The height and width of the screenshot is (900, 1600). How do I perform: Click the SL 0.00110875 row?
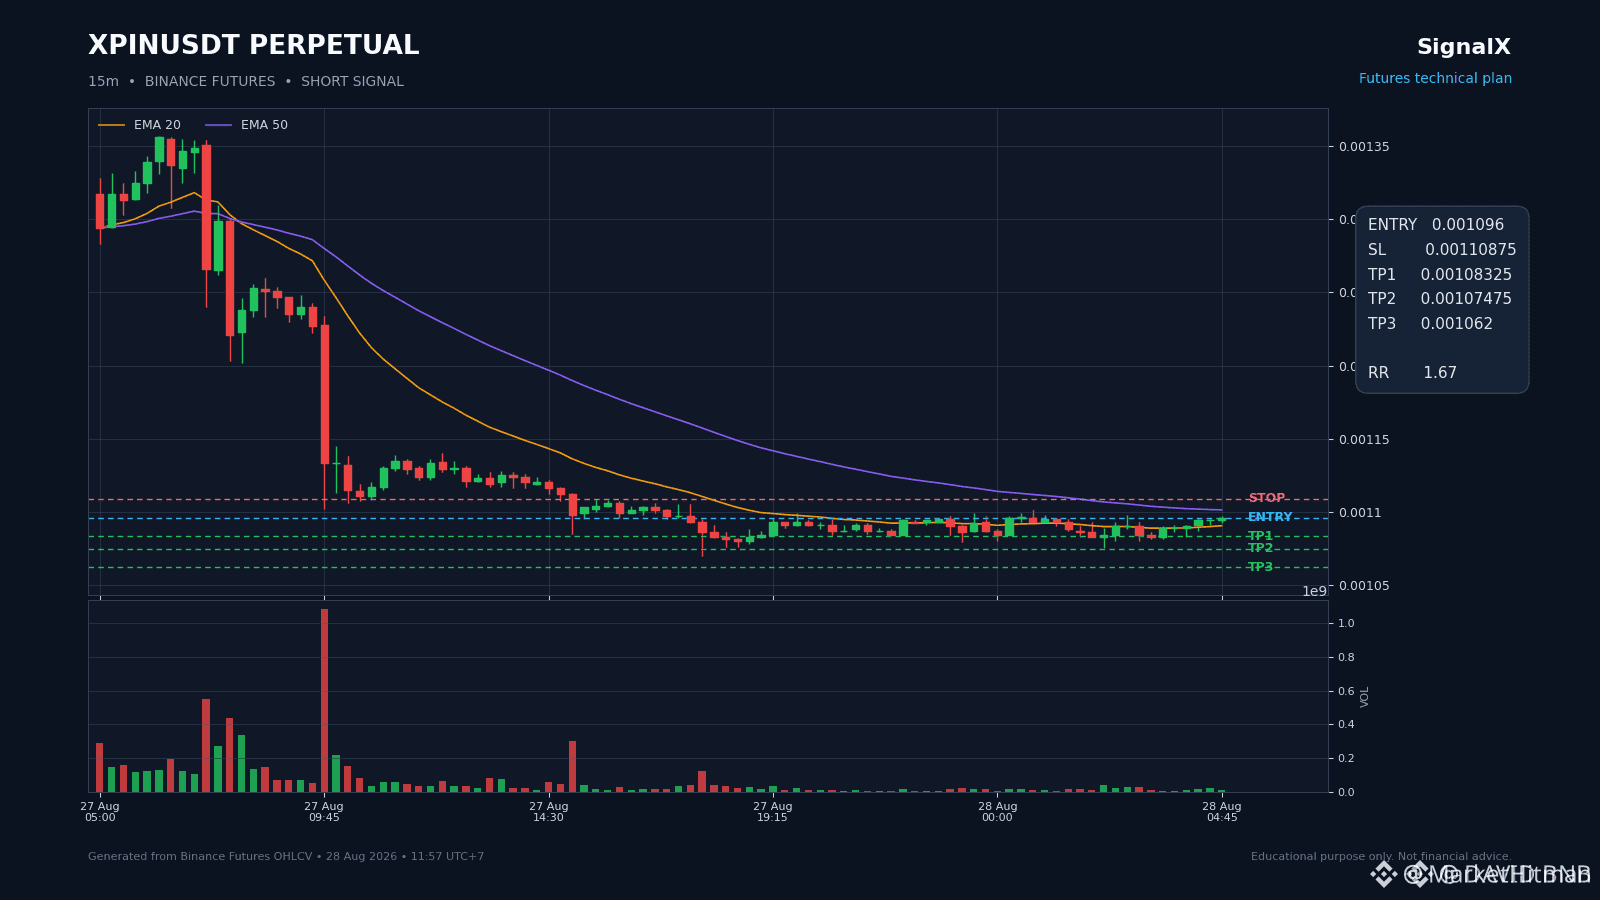coord(1442,250)
